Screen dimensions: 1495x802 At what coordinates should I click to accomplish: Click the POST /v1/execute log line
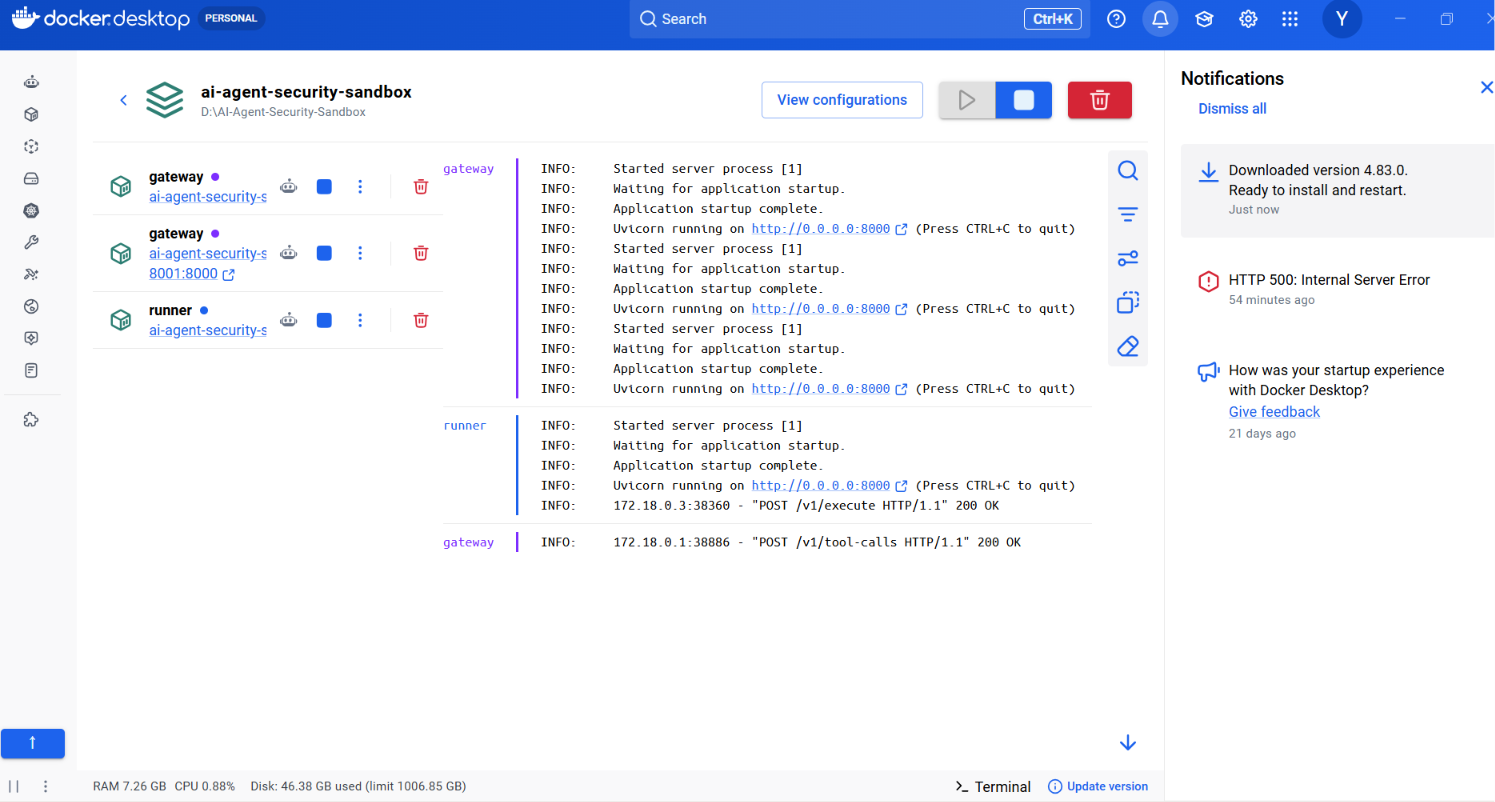806,506
